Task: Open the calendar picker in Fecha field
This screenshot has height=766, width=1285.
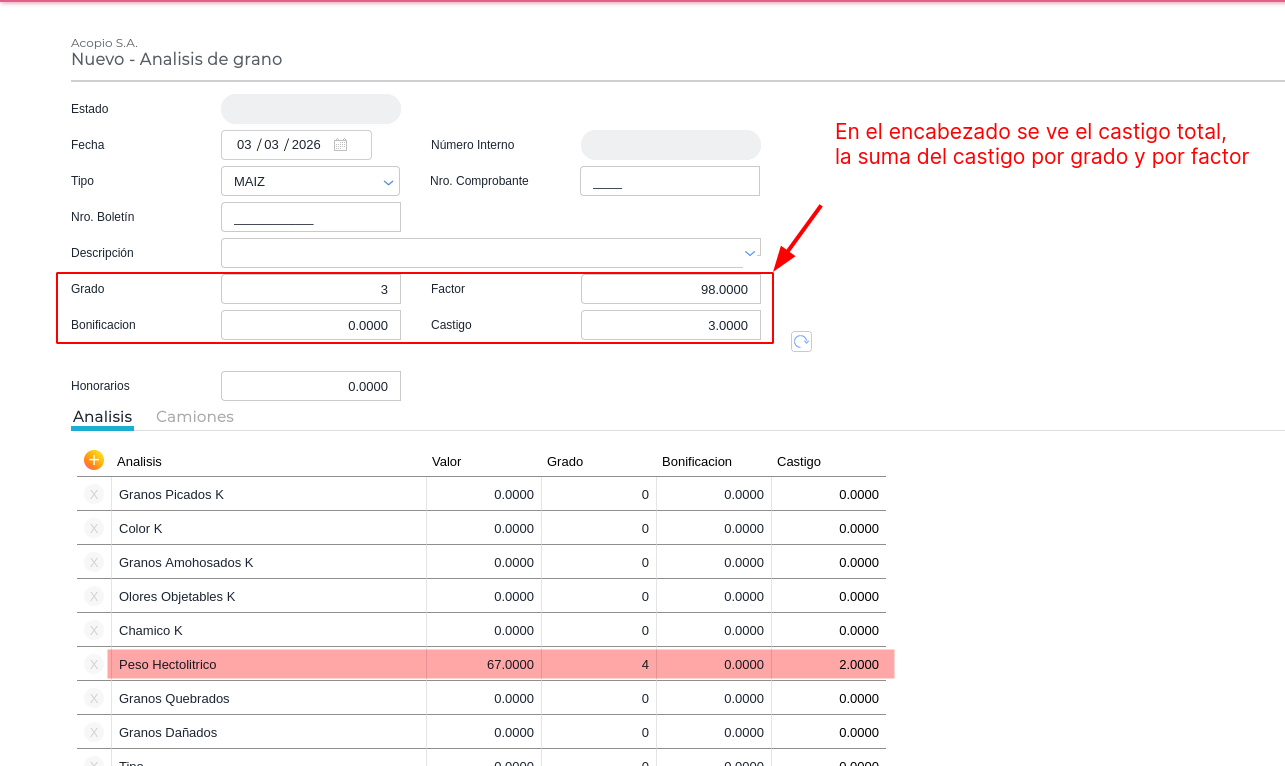Action: [340, 145]
